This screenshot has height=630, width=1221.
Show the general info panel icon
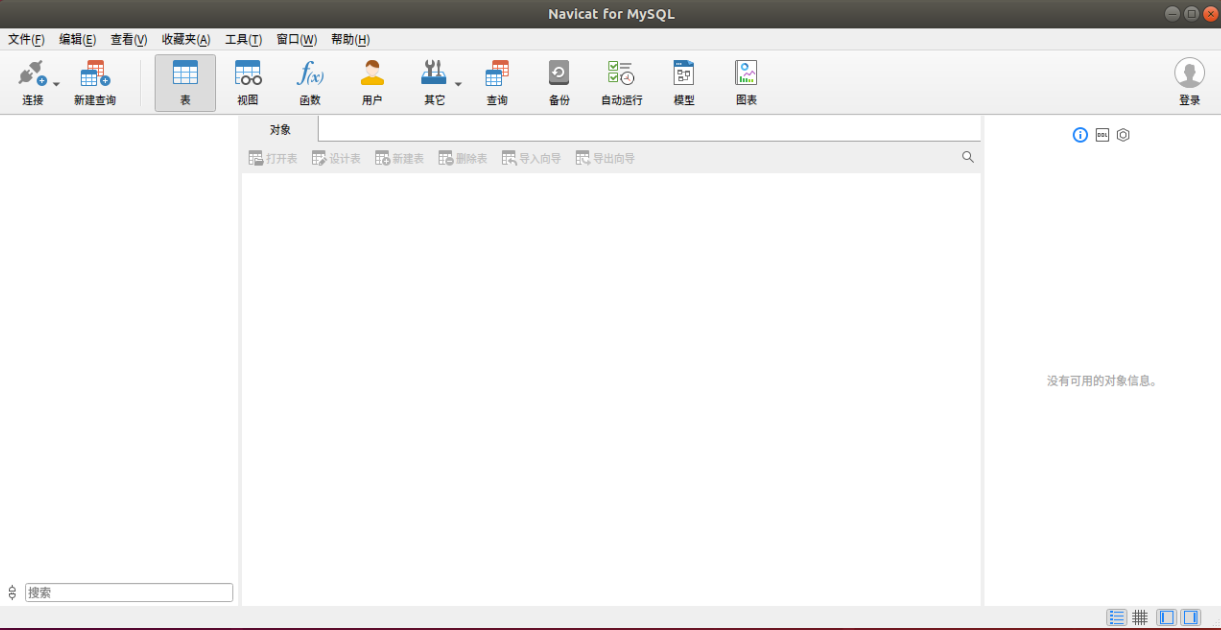[x=1080, y=135]
